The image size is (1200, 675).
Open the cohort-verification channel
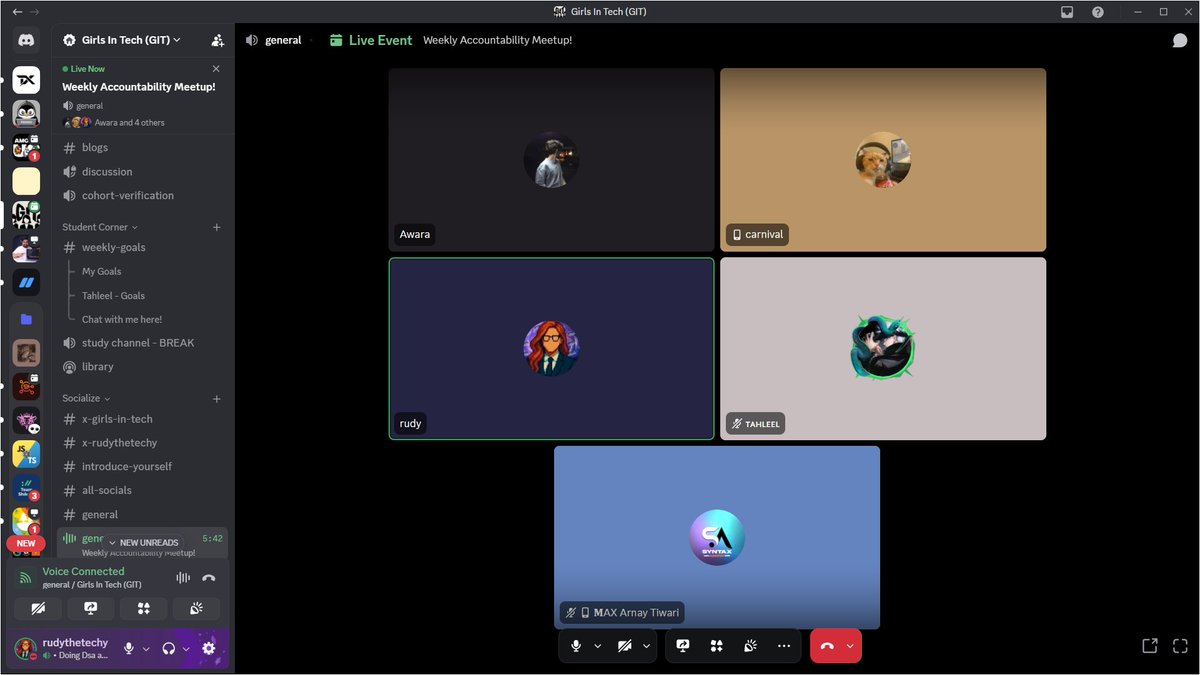[x=143, y=195]
